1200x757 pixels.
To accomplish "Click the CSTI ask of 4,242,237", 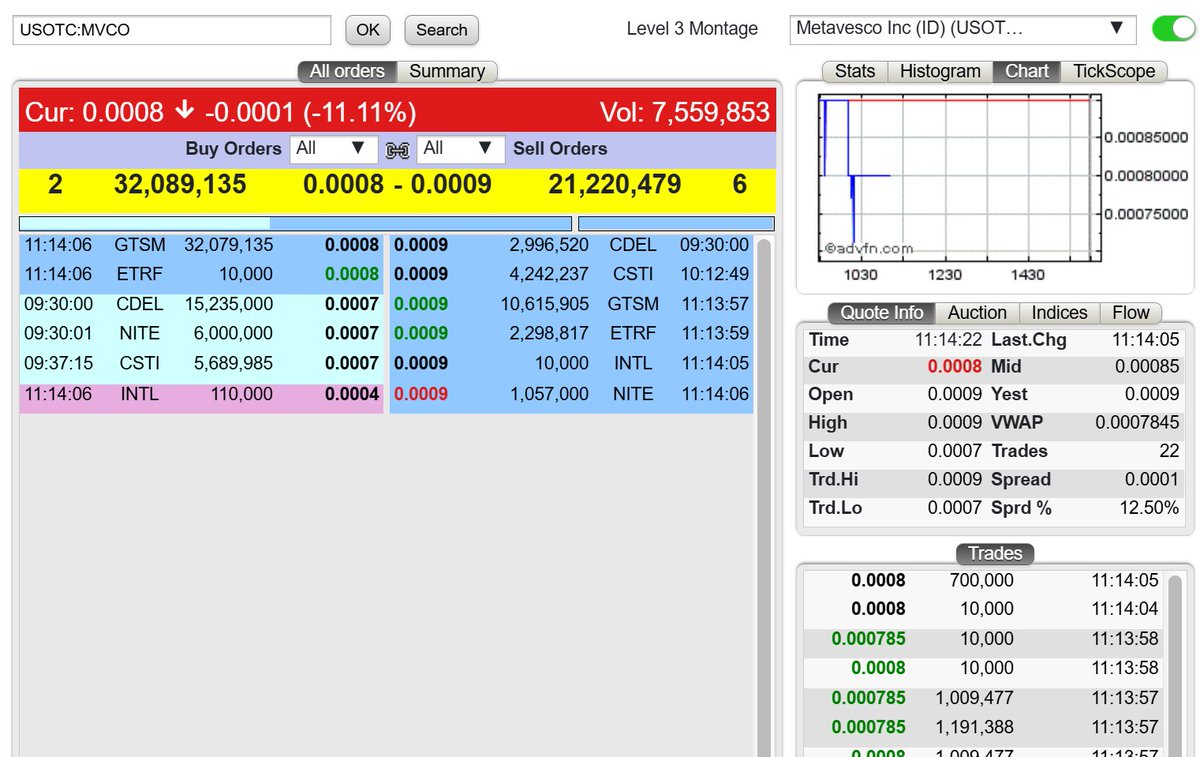I will [x=571, y=274].
